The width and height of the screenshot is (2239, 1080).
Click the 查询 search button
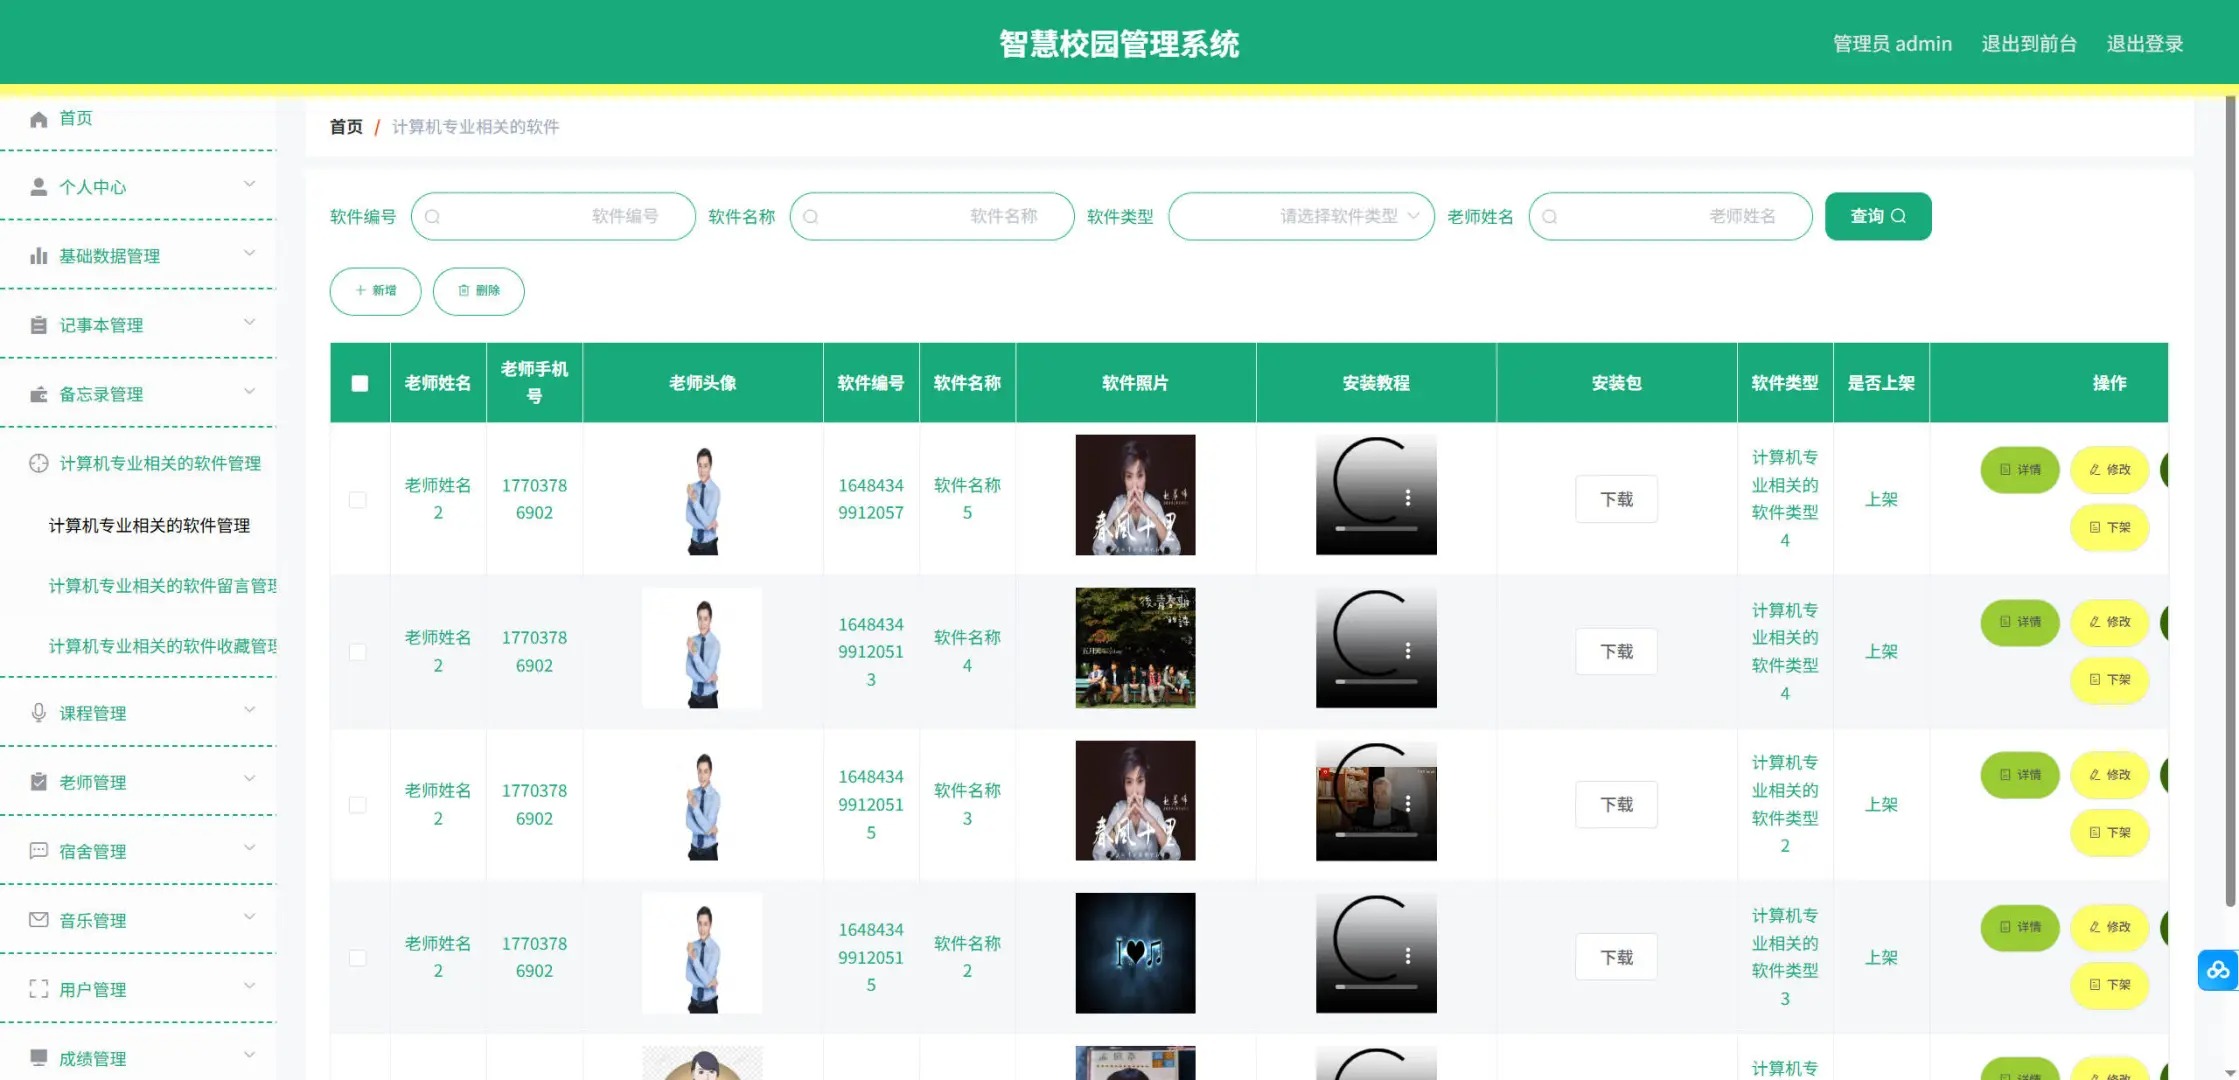pos(1877,216)
